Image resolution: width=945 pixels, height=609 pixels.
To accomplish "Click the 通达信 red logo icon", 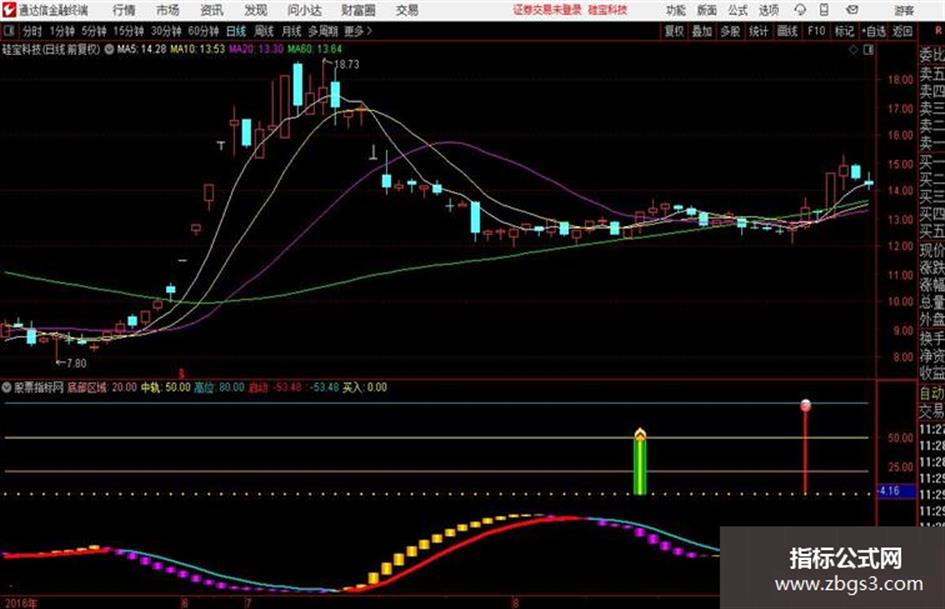I will tap(8, 10).
